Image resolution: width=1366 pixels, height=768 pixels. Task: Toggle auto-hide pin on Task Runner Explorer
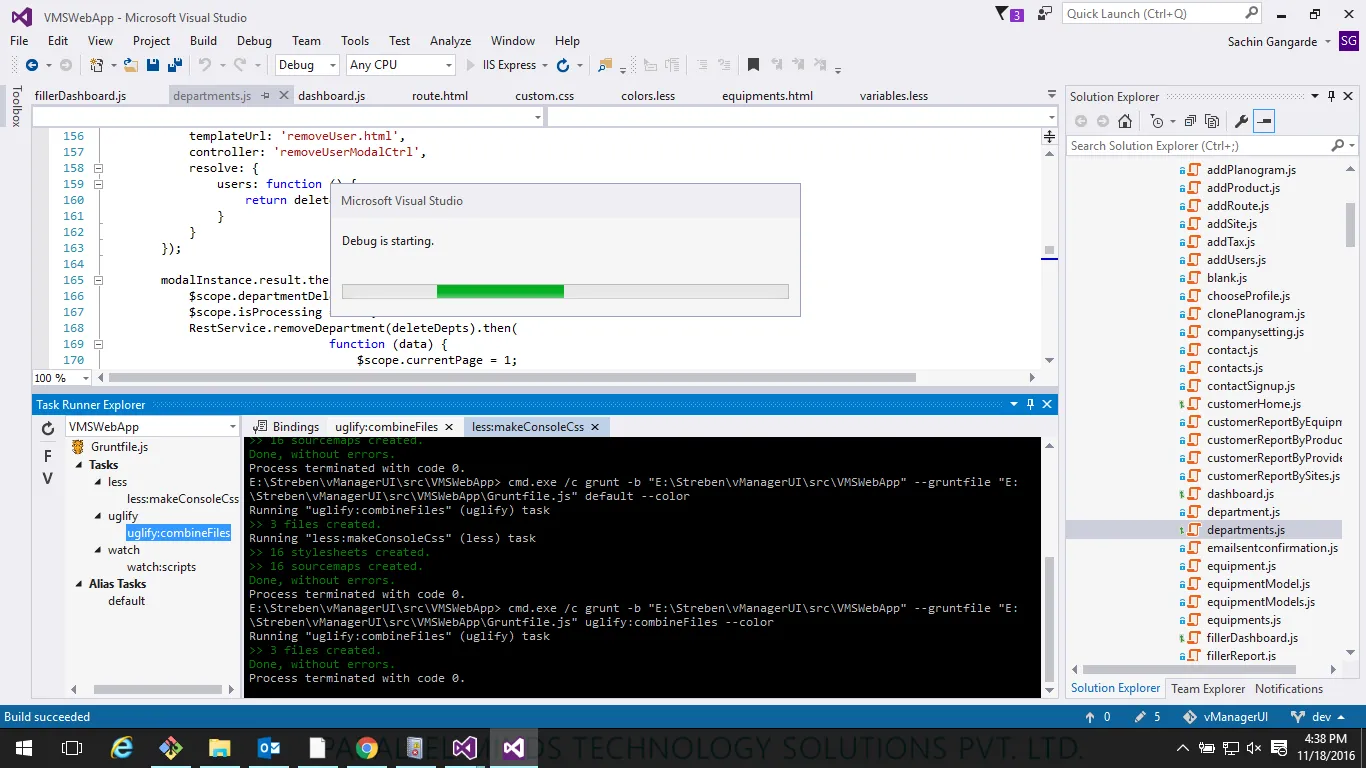[1030, 404]
